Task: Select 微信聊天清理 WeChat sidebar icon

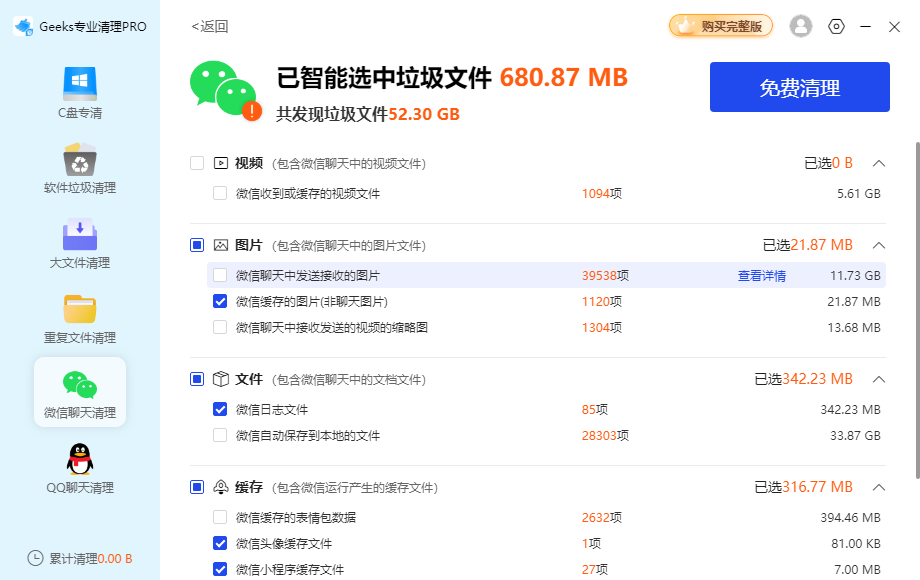Action: click(80, 385)
